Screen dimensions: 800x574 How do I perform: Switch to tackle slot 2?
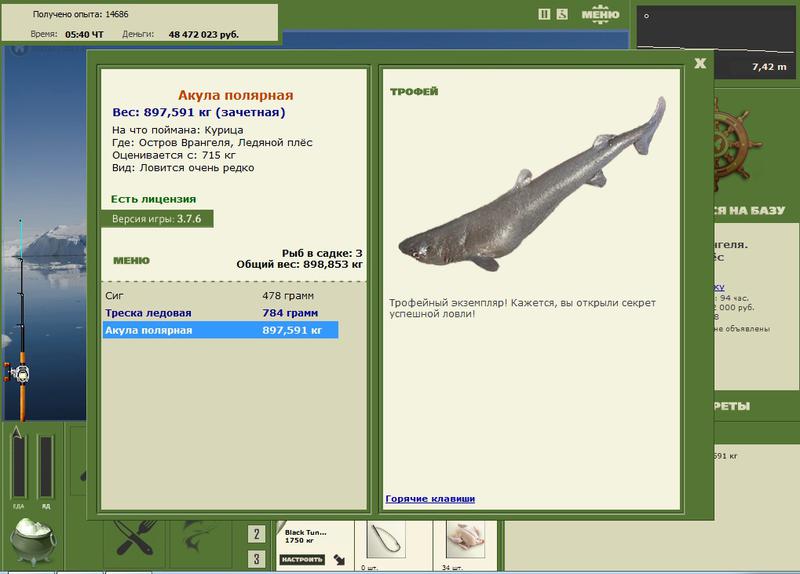257,534
